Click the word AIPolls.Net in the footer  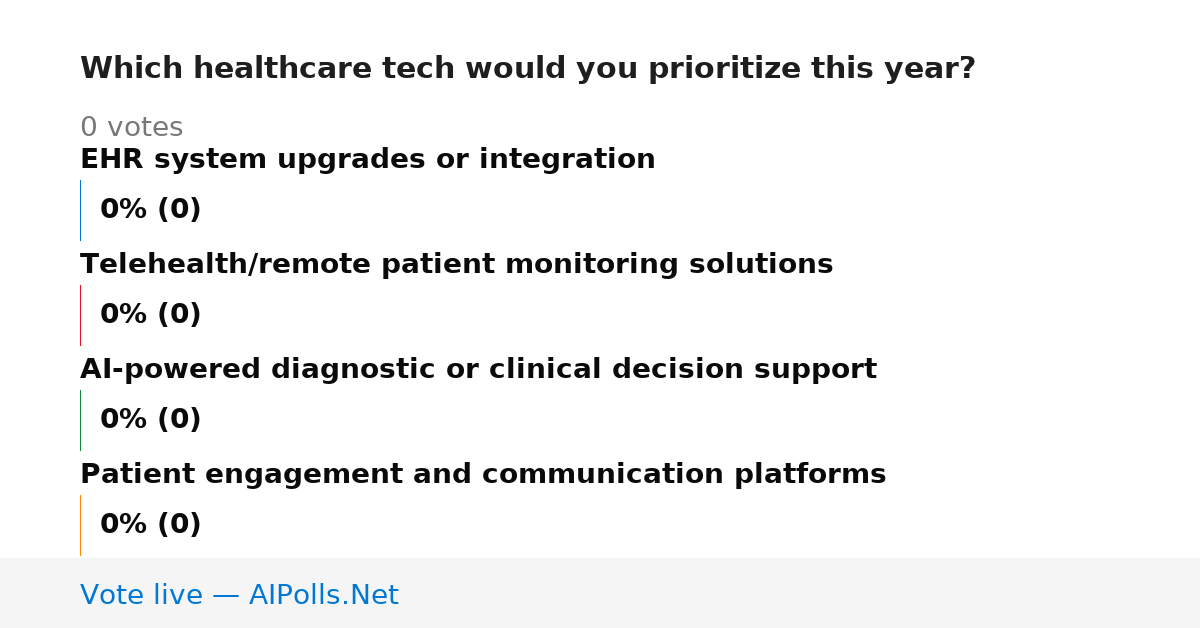[323, 595]
